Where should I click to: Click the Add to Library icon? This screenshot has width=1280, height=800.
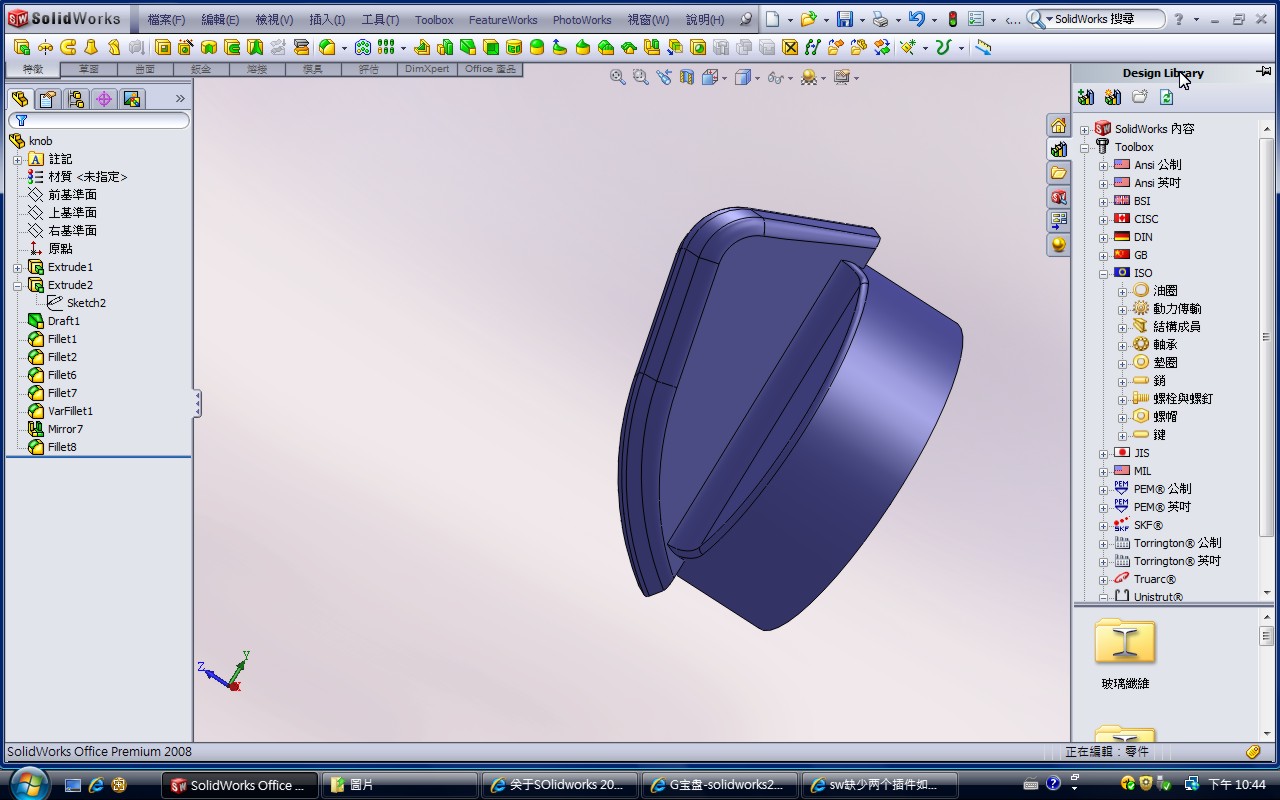tap(1086, 97)
